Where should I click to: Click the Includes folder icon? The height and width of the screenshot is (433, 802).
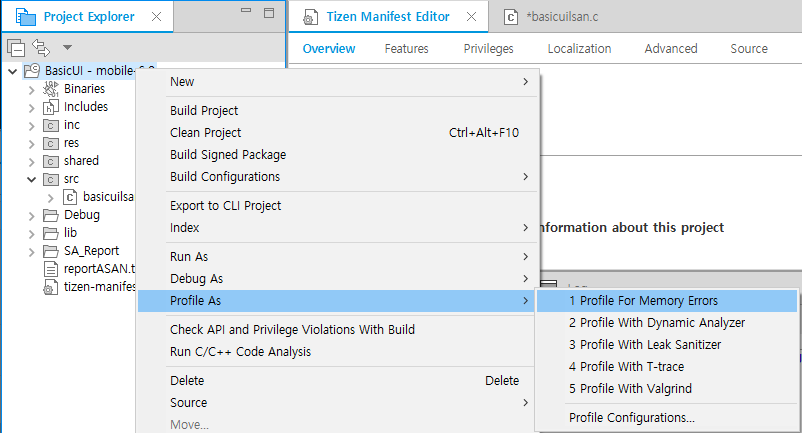(50, 107)
